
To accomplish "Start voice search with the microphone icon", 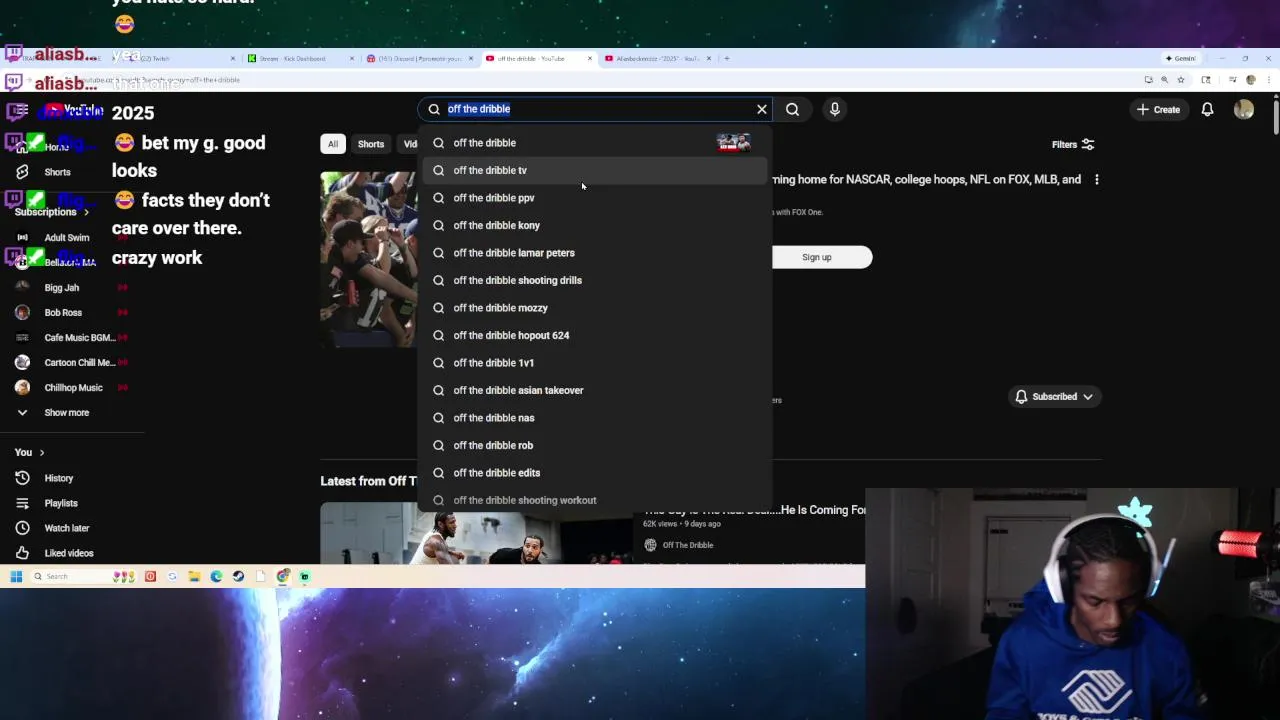I will (x=835, y=109).
